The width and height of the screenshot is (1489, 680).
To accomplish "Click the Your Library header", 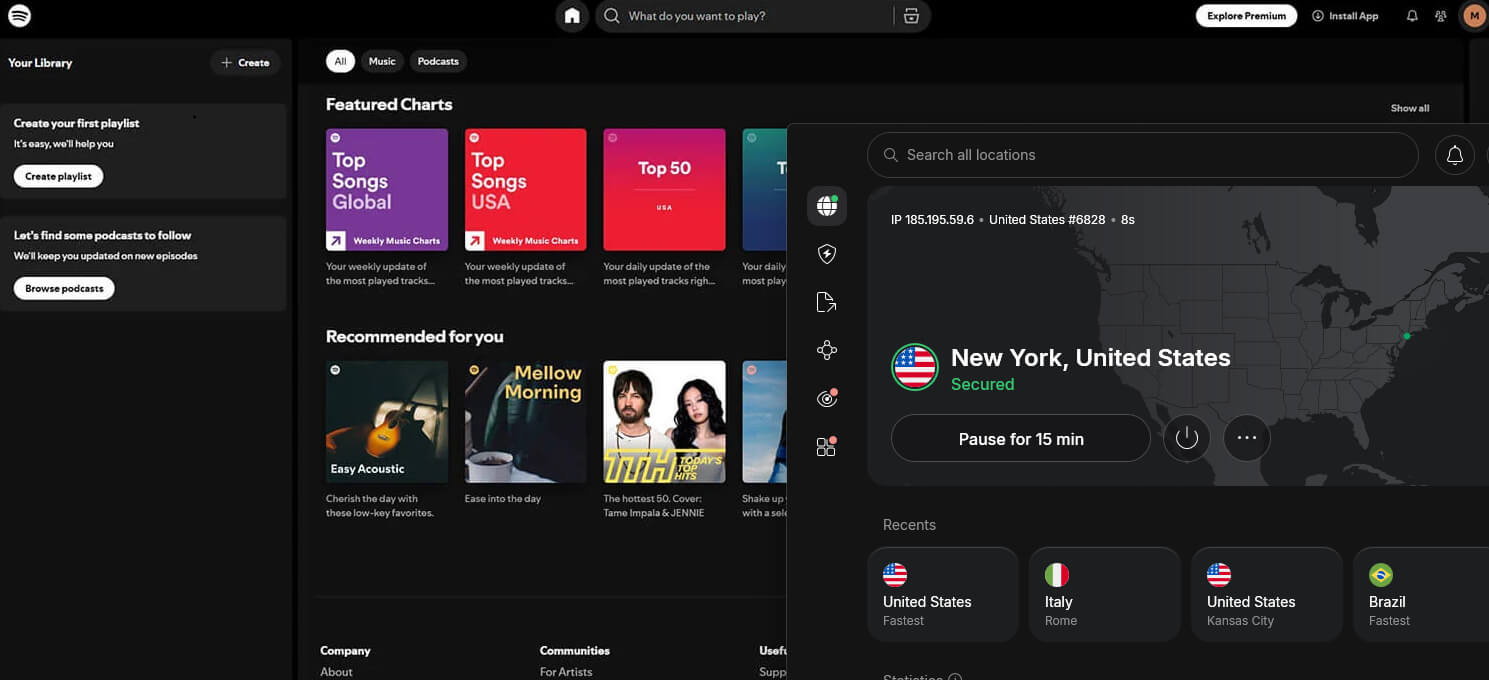I will point(40,63).
